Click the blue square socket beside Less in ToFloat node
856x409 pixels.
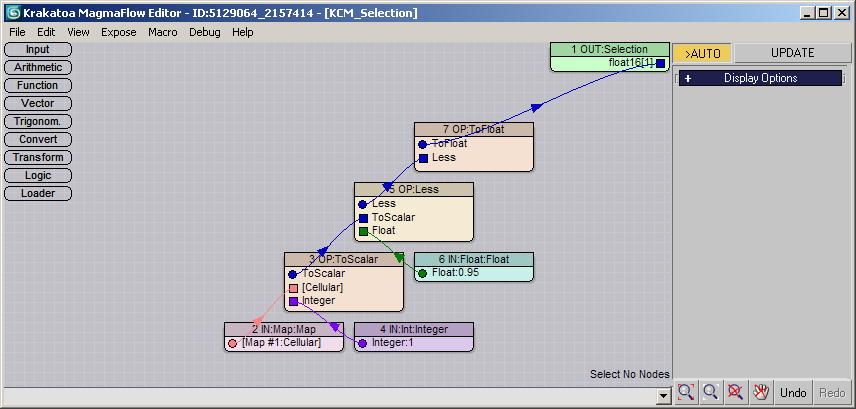pos(423,158)
